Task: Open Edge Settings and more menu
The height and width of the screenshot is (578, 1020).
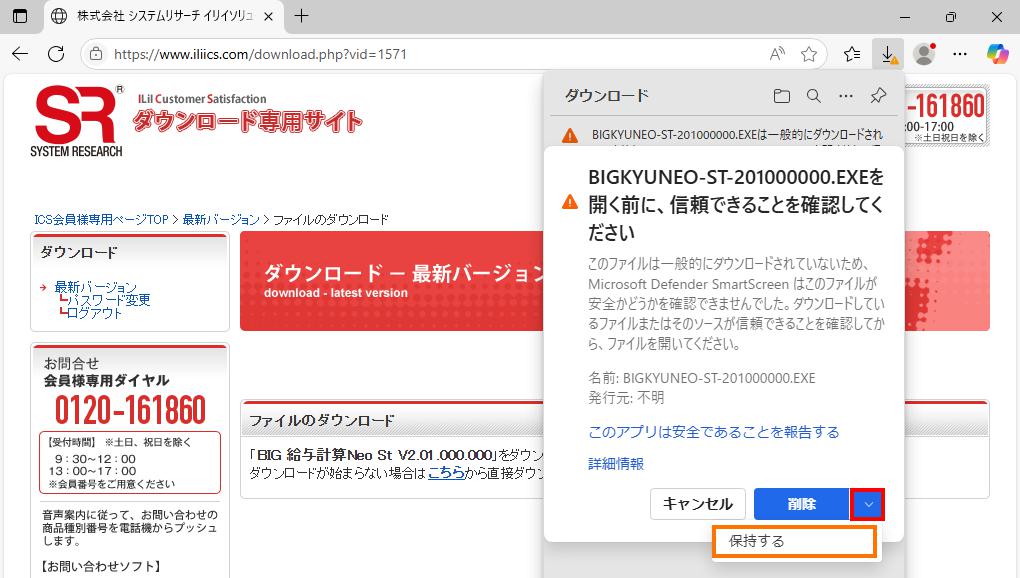Action: click(960, 54)
